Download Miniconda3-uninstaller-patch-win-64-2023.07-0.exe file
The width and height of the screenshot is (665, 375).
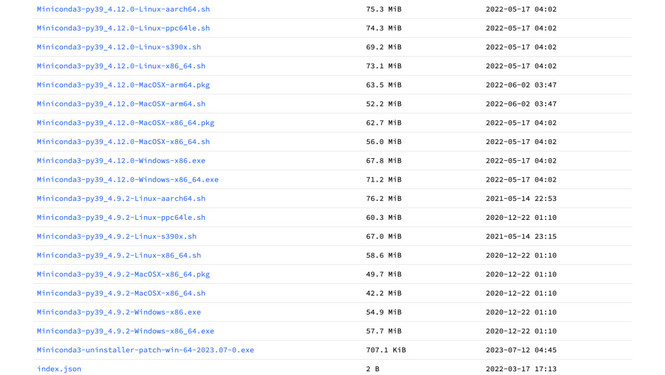(145, 350)
